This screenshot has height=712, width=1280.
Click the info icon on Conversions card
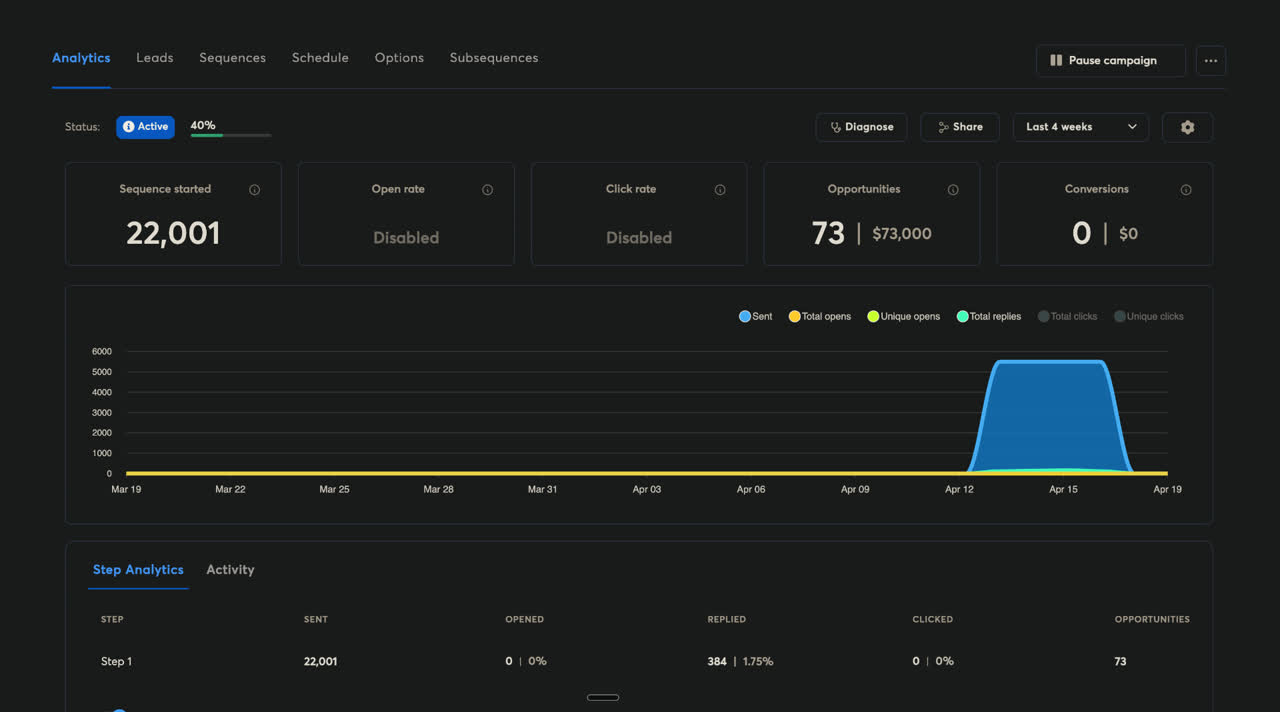(1186, 189)
